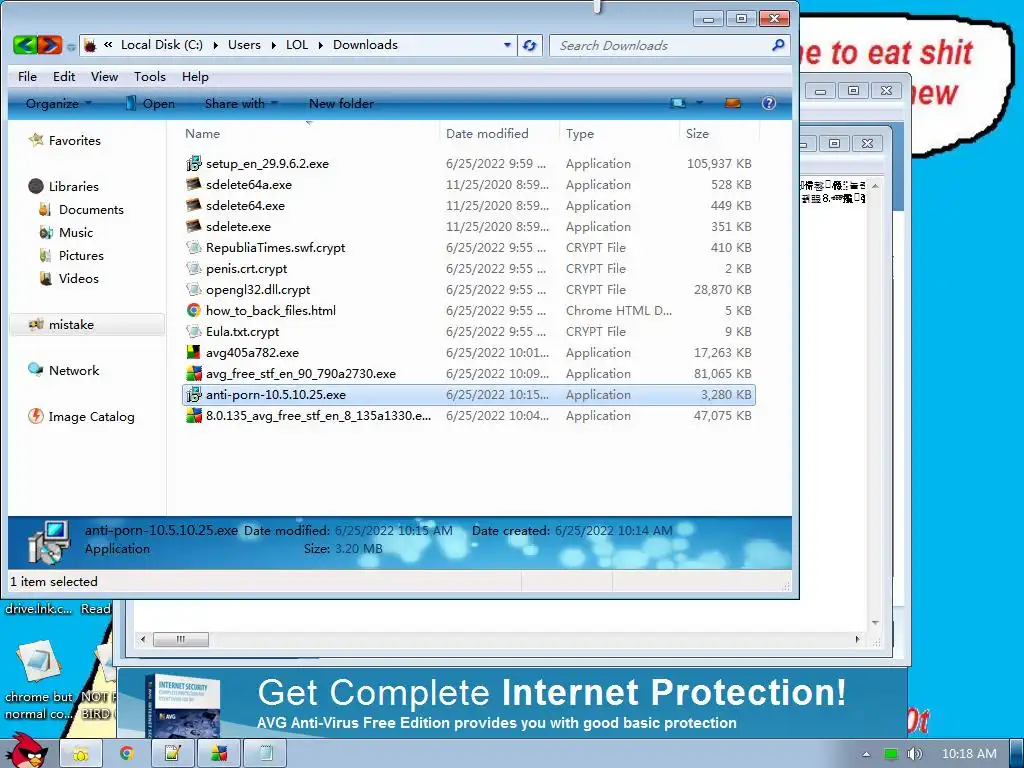Expand the LOL breadcrumb arrow
The width and height of the screenshot is (1024, 768).
321,45
